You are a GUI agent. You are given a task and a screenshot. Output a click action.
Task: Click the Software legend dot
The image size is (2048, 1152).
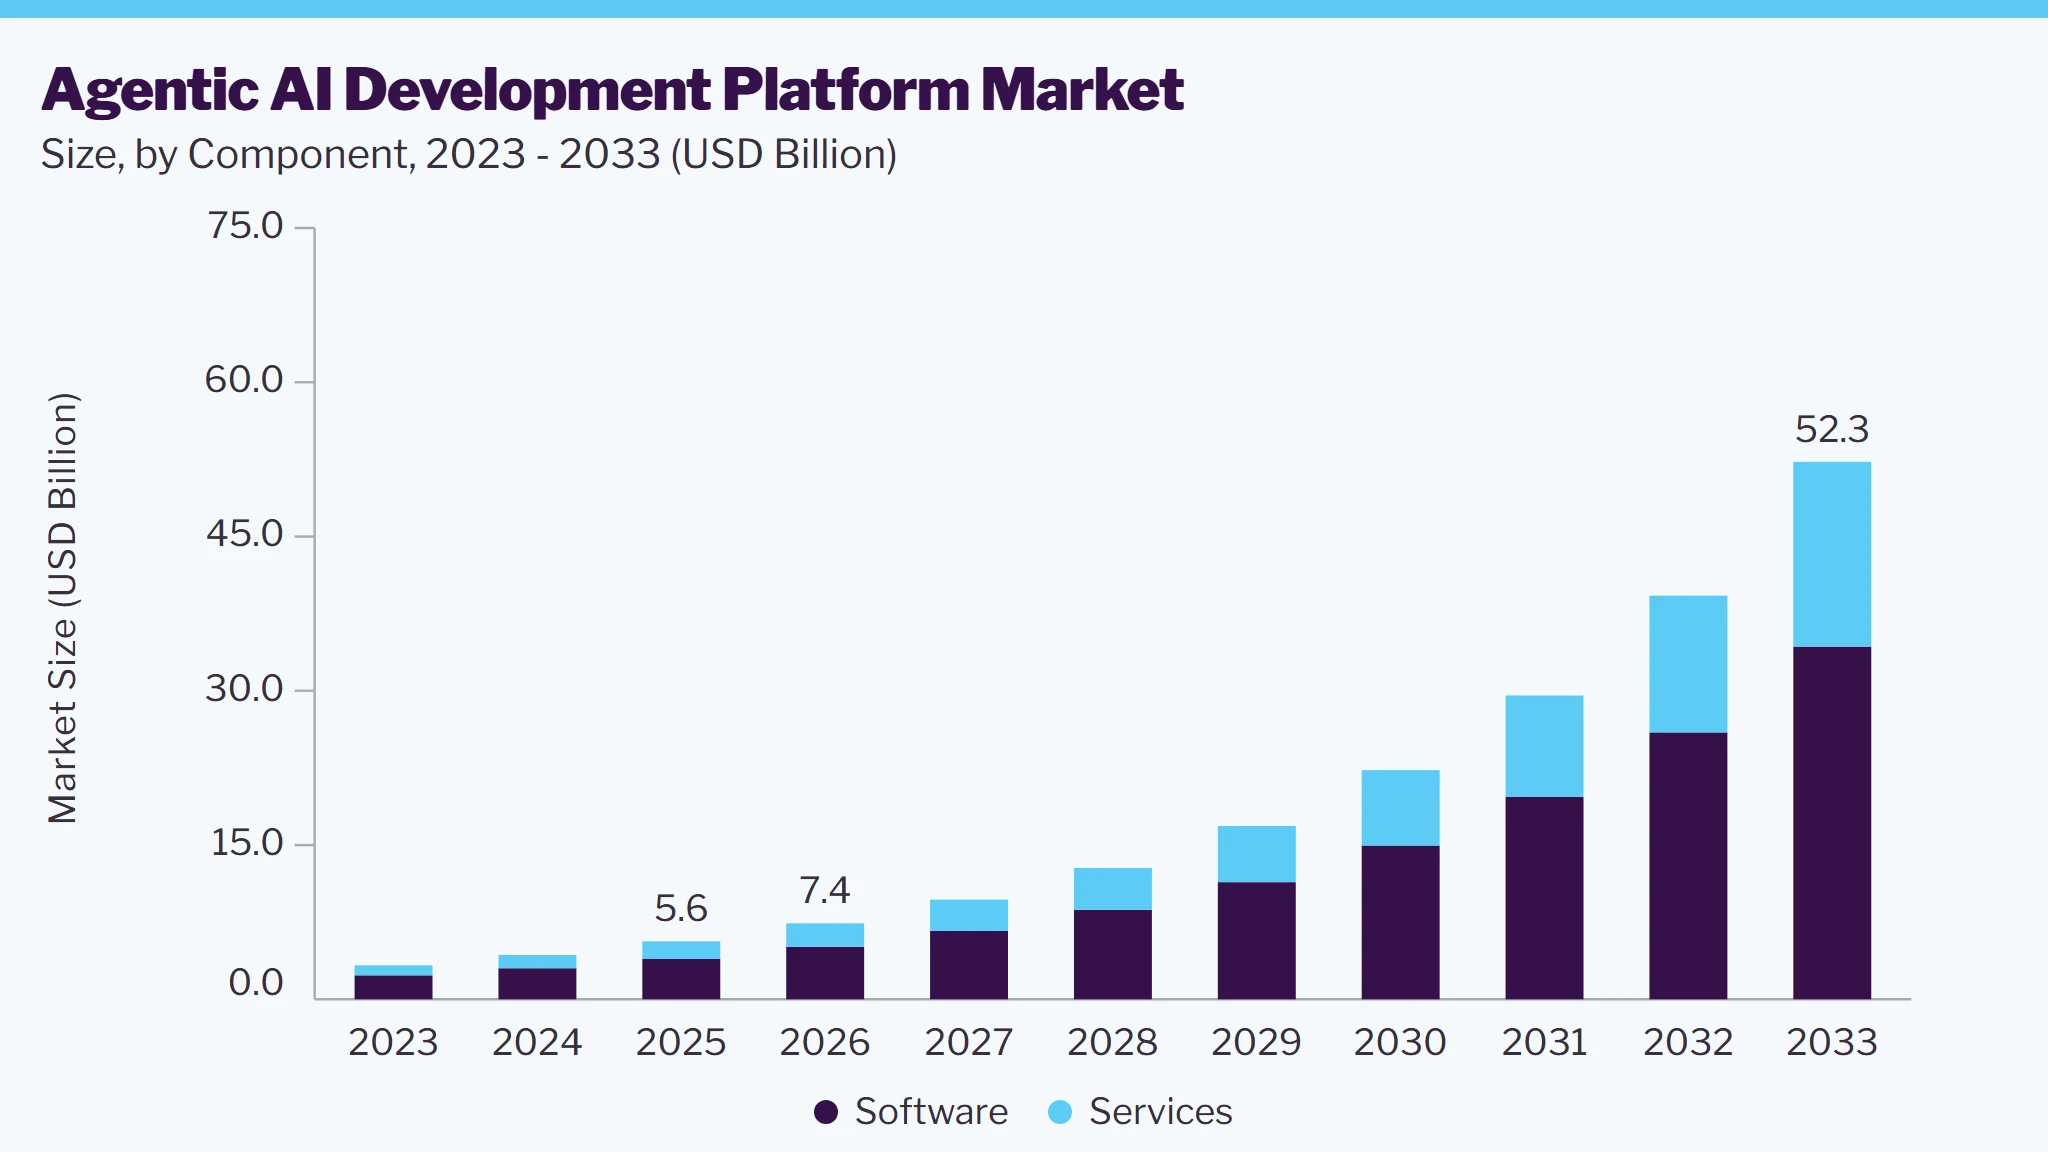click(x=826, y=1112)
